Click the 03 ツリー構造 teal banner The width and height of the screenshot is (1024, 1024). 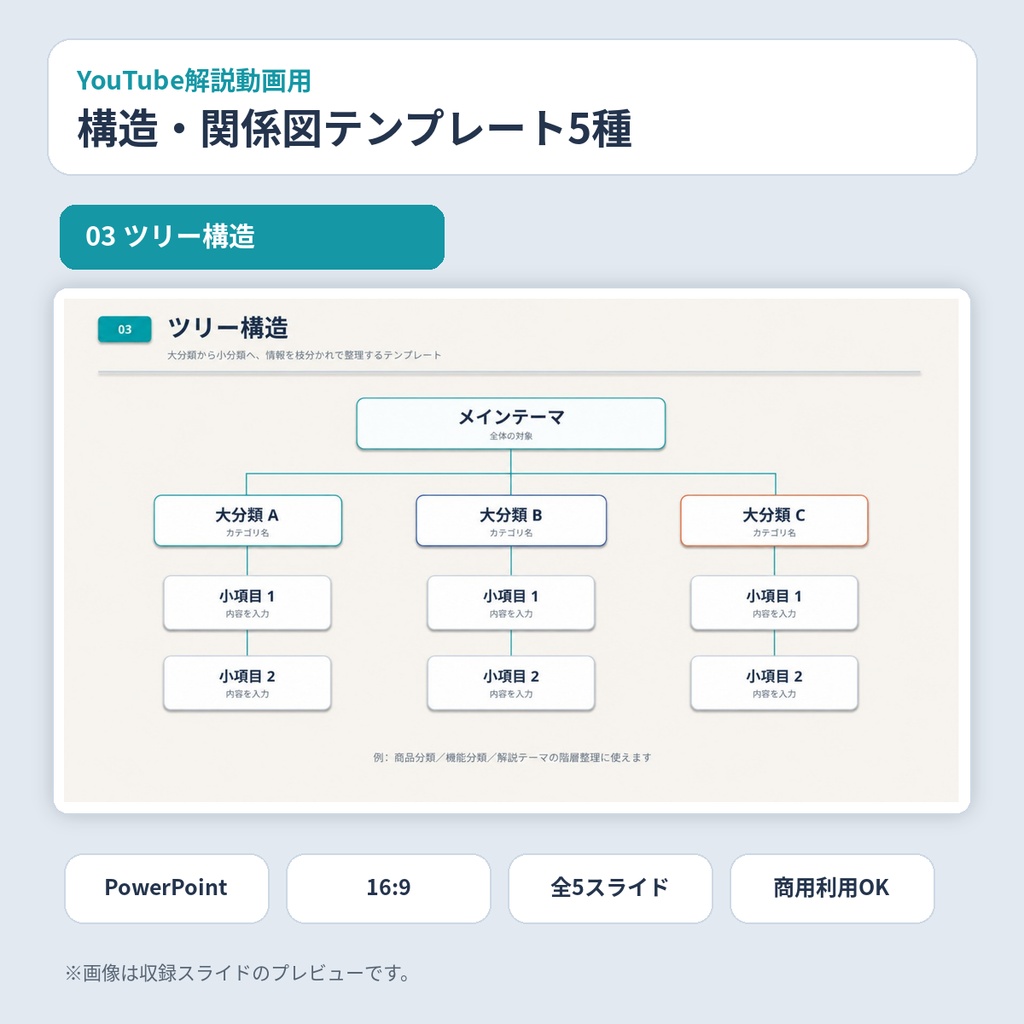tap(252, 237)
